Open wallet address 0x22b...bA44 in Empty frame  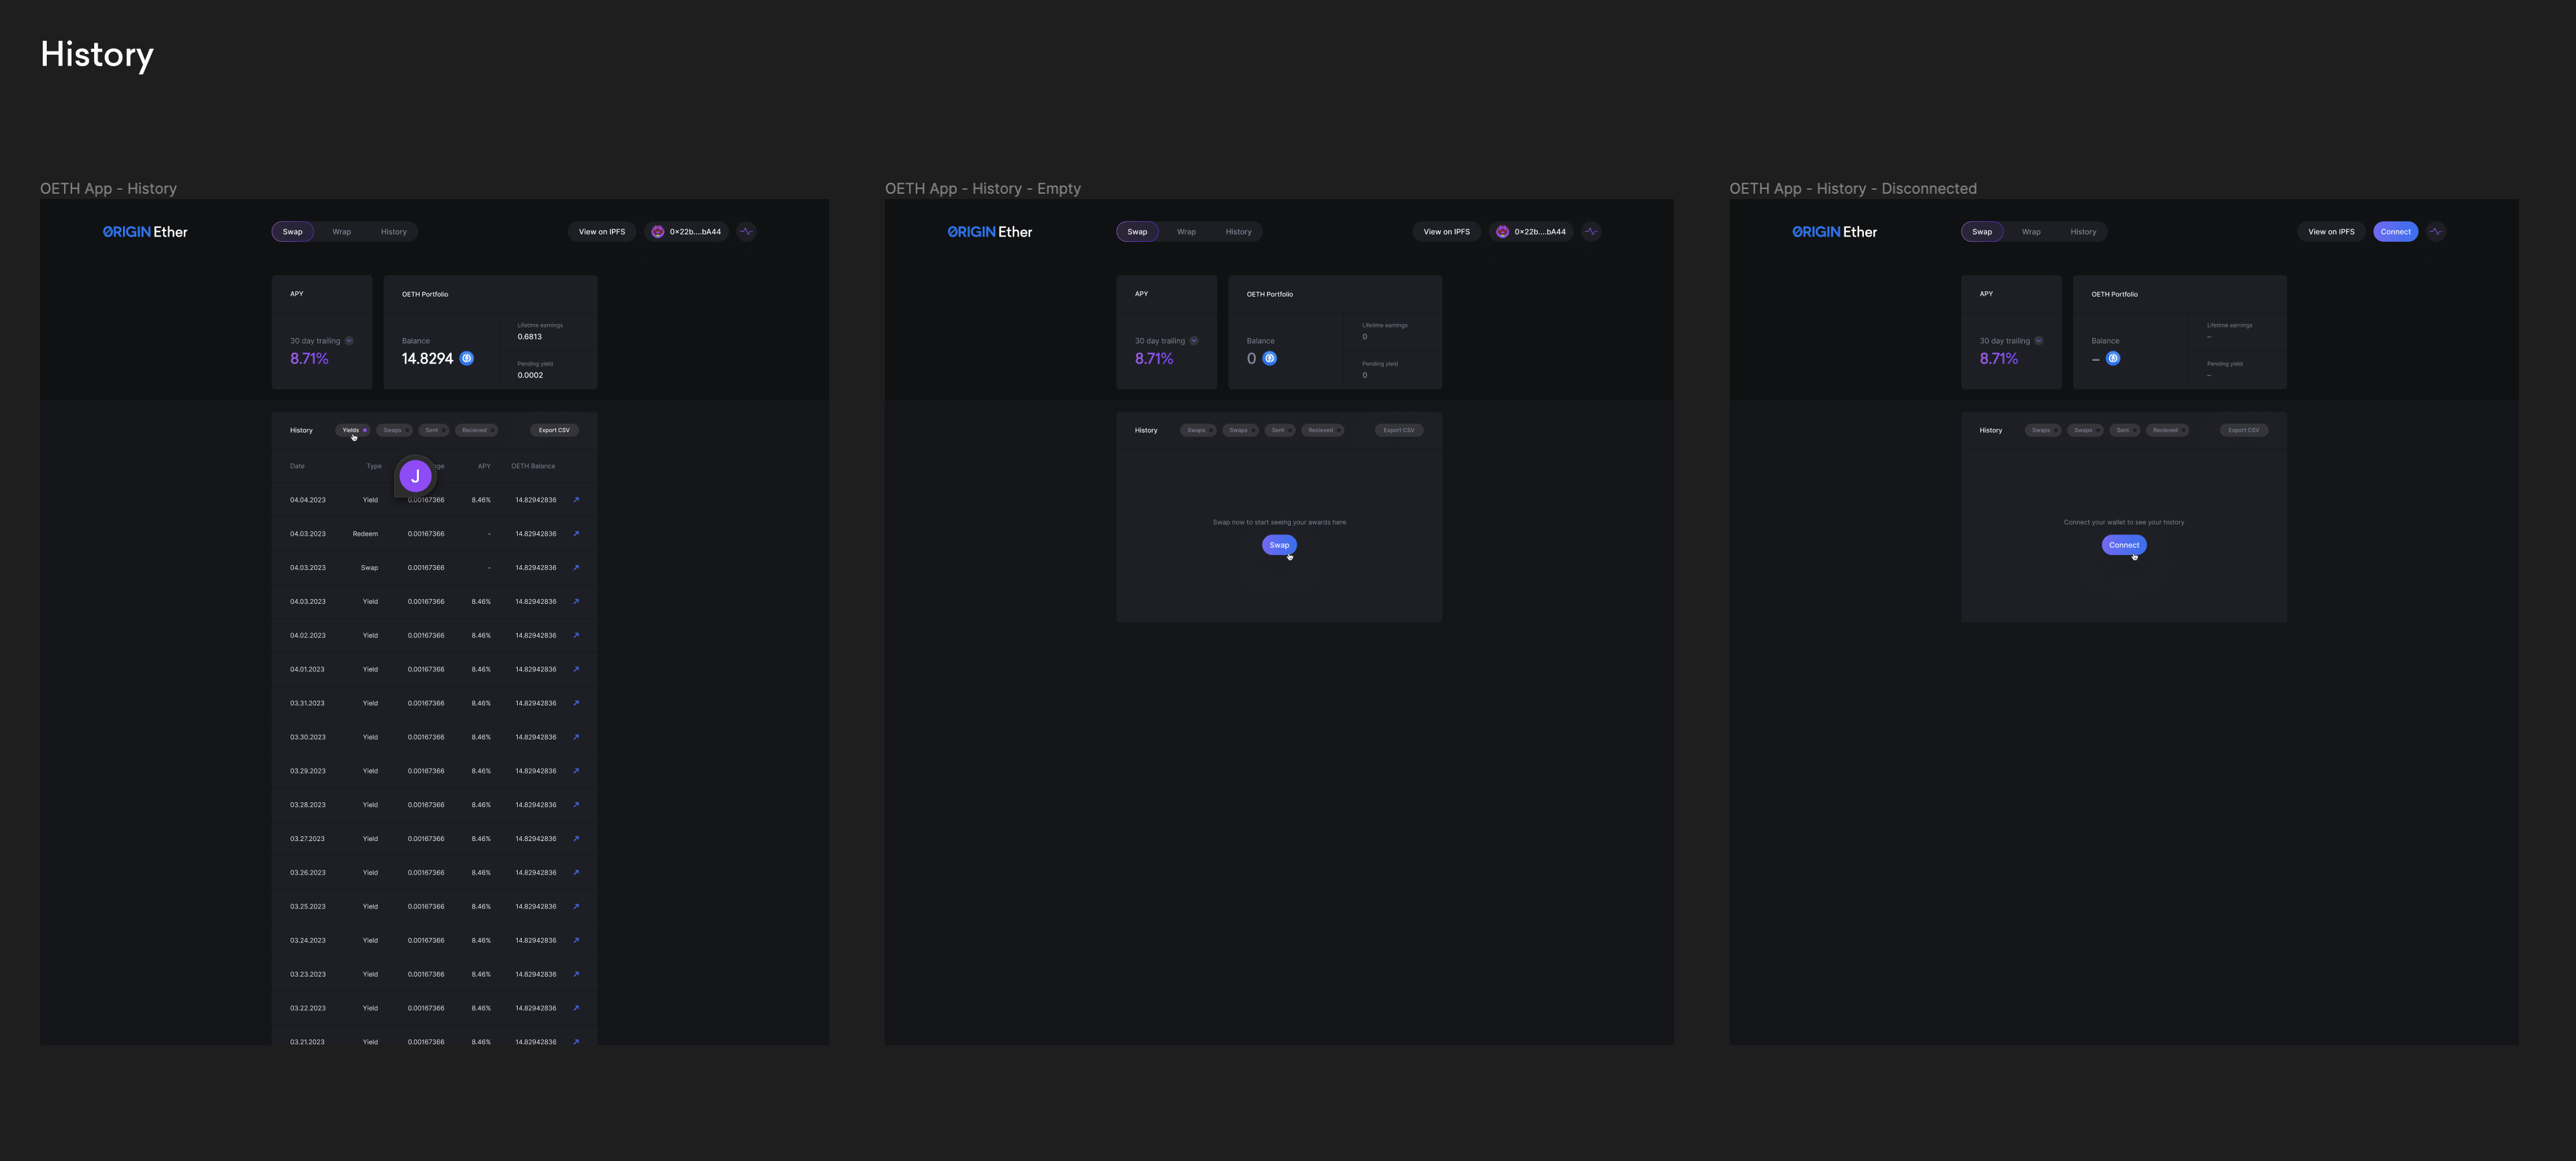click(1531, 231)
